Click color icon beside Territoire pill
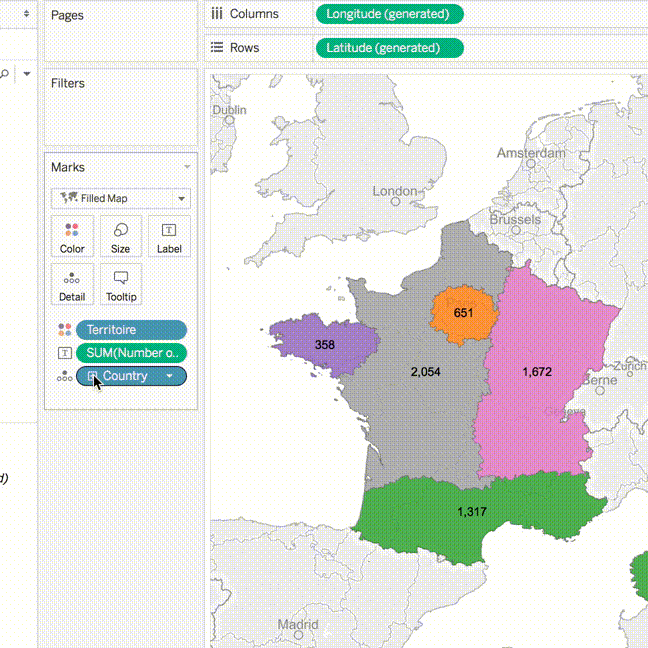The image size is (648, 648). 64,329
